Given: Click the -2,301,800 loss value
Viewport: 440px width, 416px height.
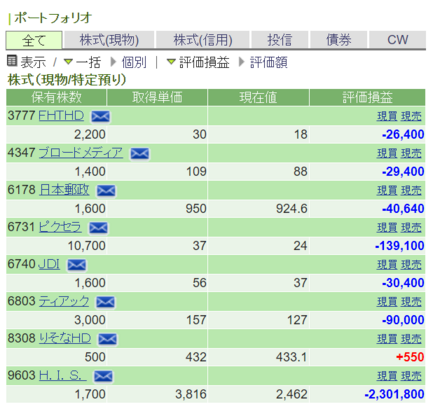Looking at the screenshot, I should click(x=394, y=394).
